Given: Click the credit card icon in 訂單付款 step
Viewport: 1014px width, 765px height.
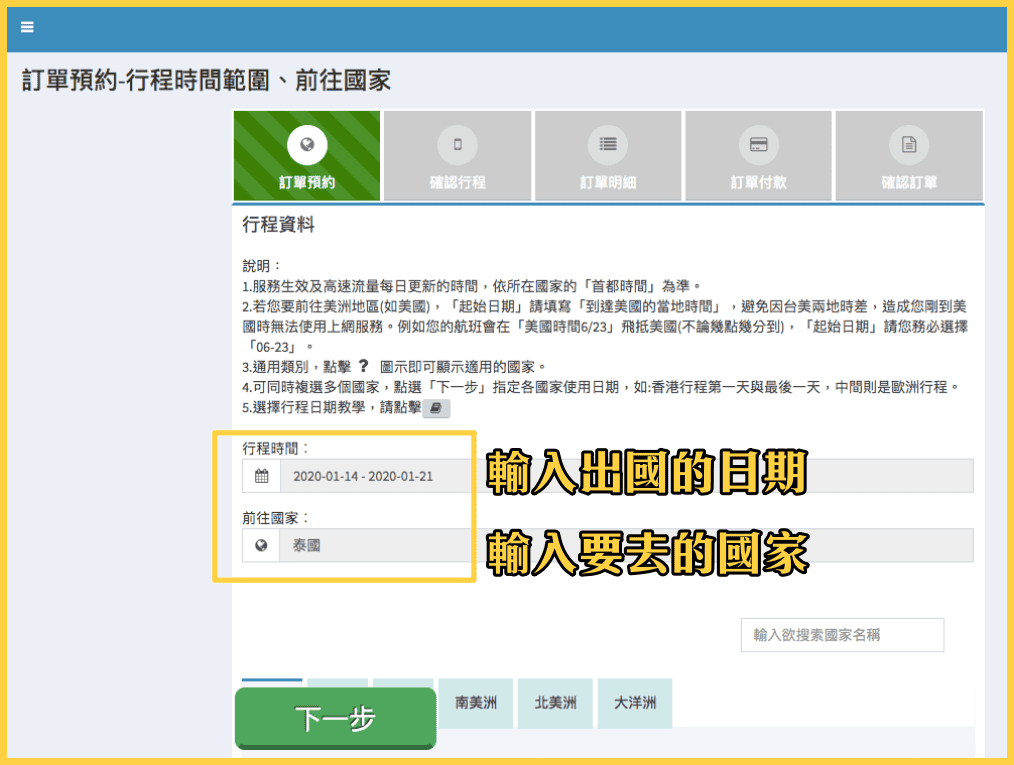Looking at the screenshot, I should (759, 144).
